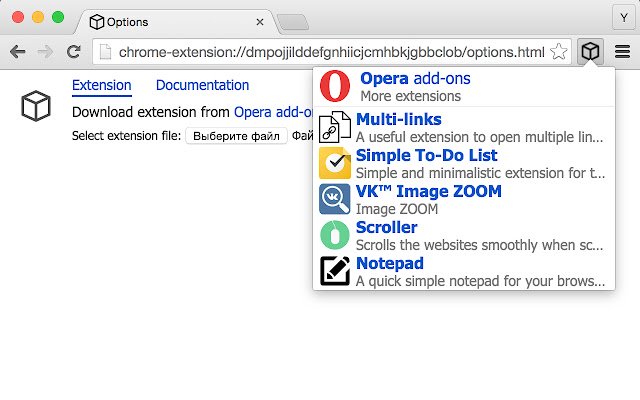Click the Notepad pencil icon
This screenshot has height=400, width=640.
(335, 271)
